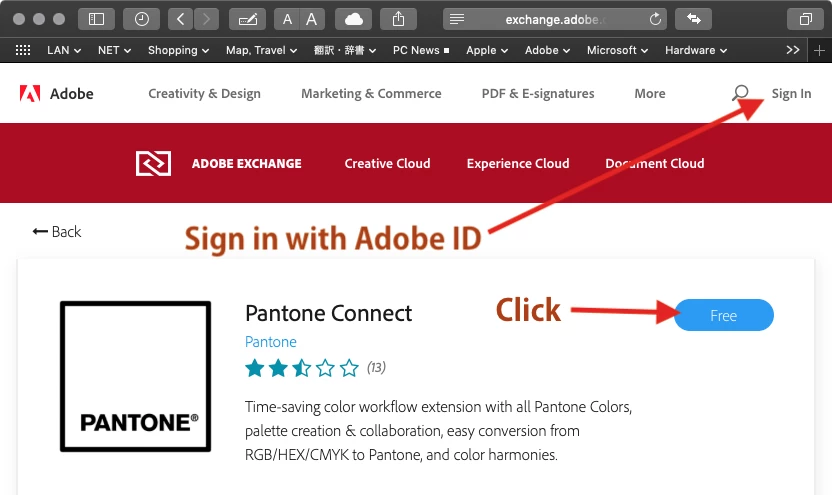The image size is (832, 495).
Task: Increase text size with large A
Action: pos(312,19)
